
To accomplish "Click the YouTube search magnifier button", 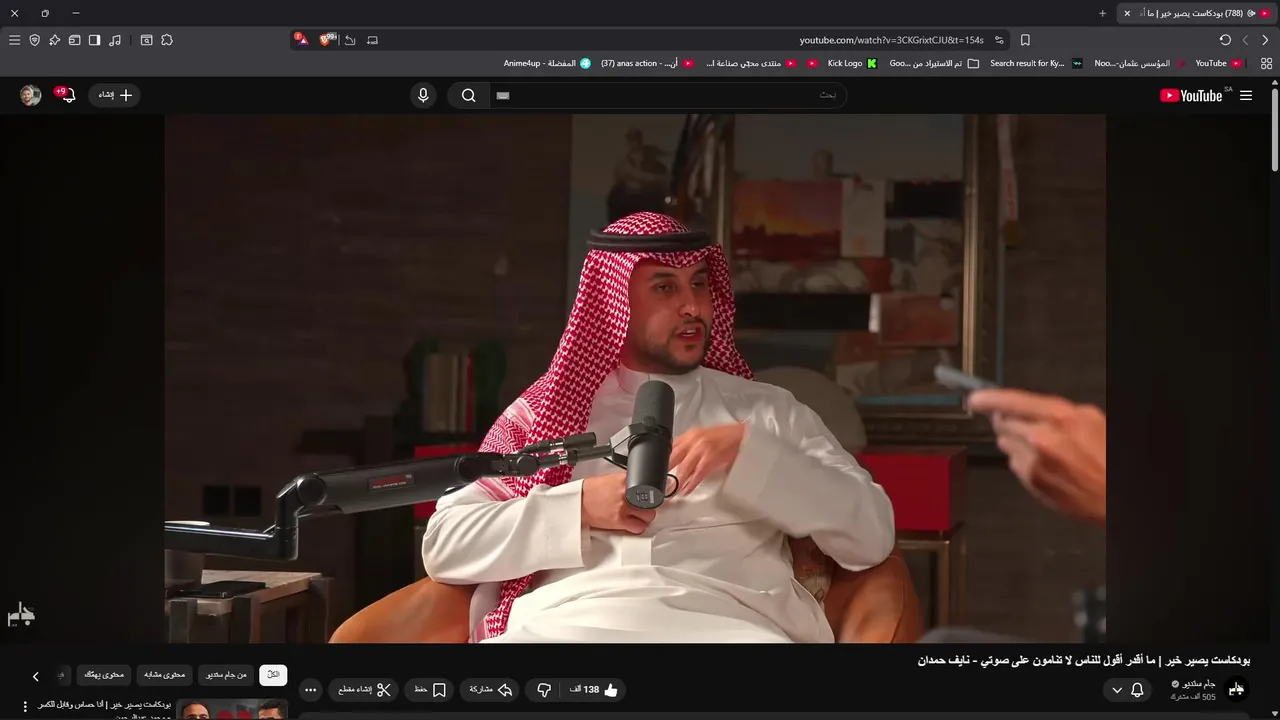I will click(x=468, y=95).
